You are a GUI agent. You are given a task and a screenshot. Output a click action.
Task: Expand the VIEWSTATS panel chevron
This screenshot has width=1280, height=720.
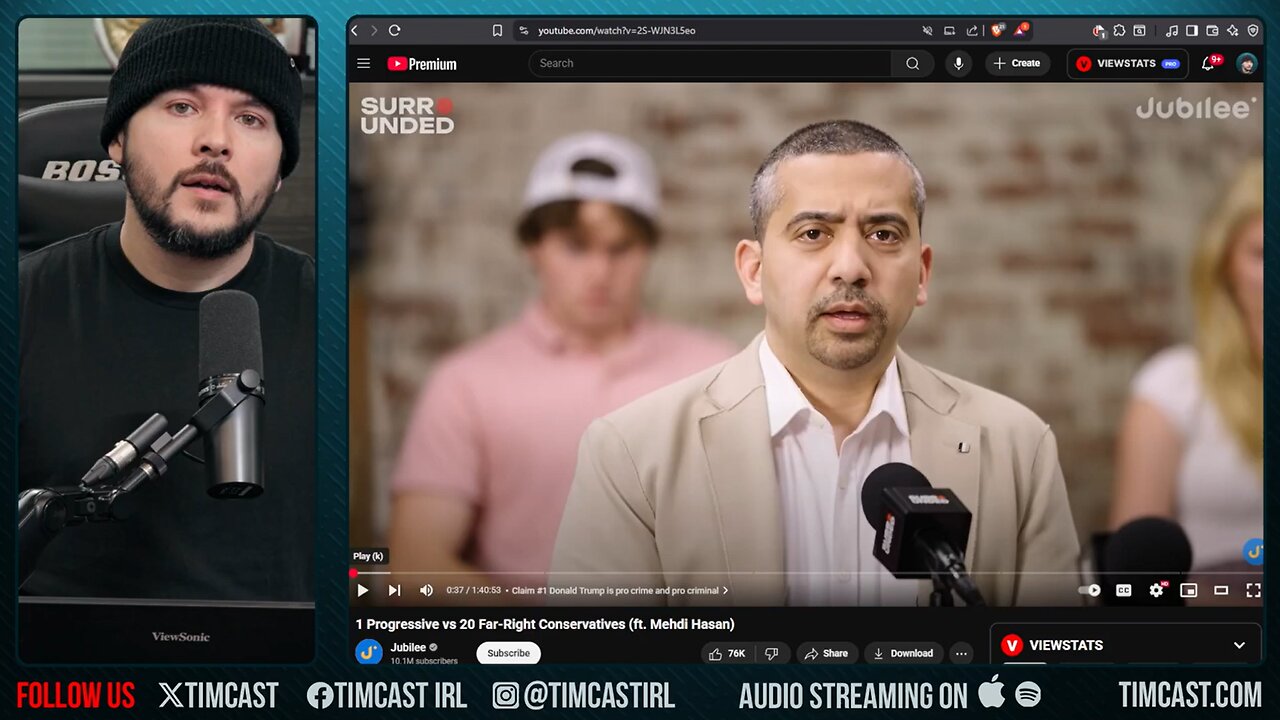1239,645
